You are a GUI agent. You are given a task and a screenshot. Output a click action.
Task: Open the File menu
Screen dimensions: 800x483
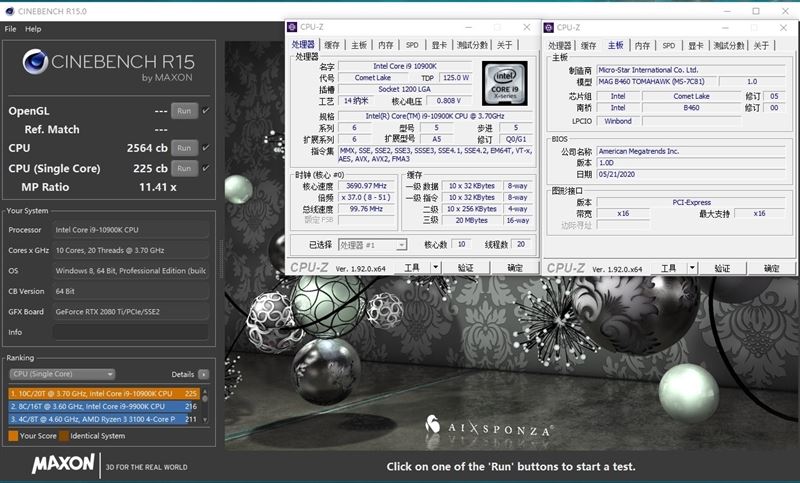click(10, 29)
